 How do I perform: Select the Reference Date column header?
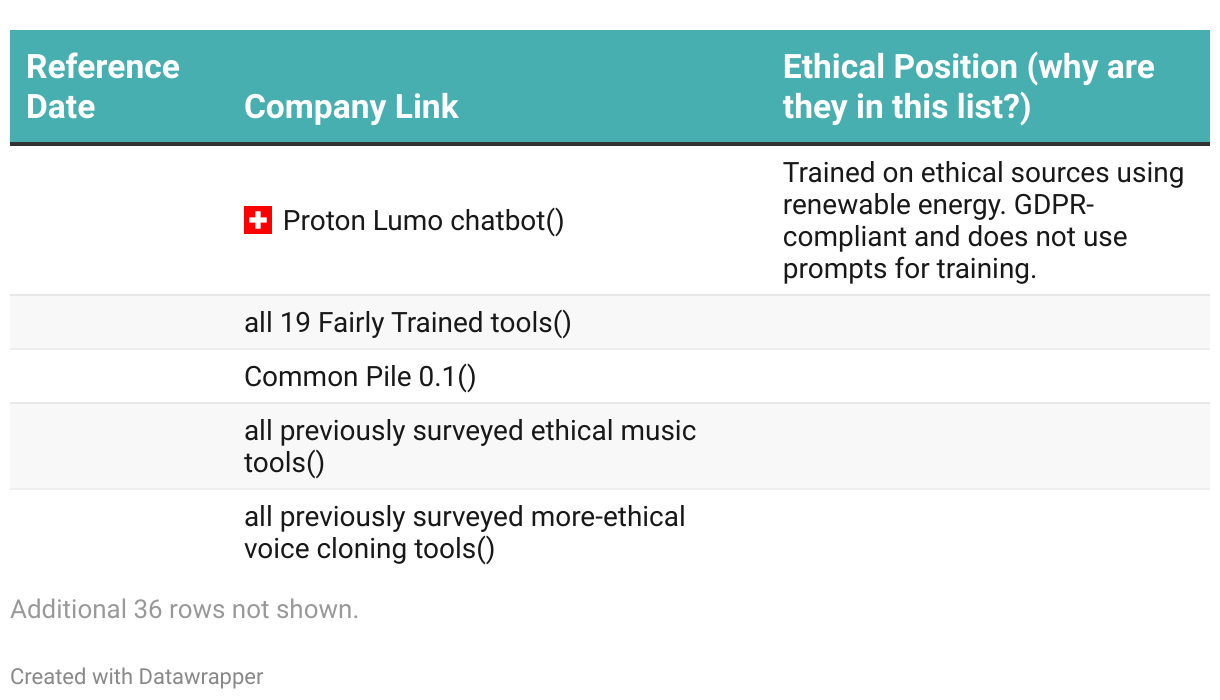(103, 87)
